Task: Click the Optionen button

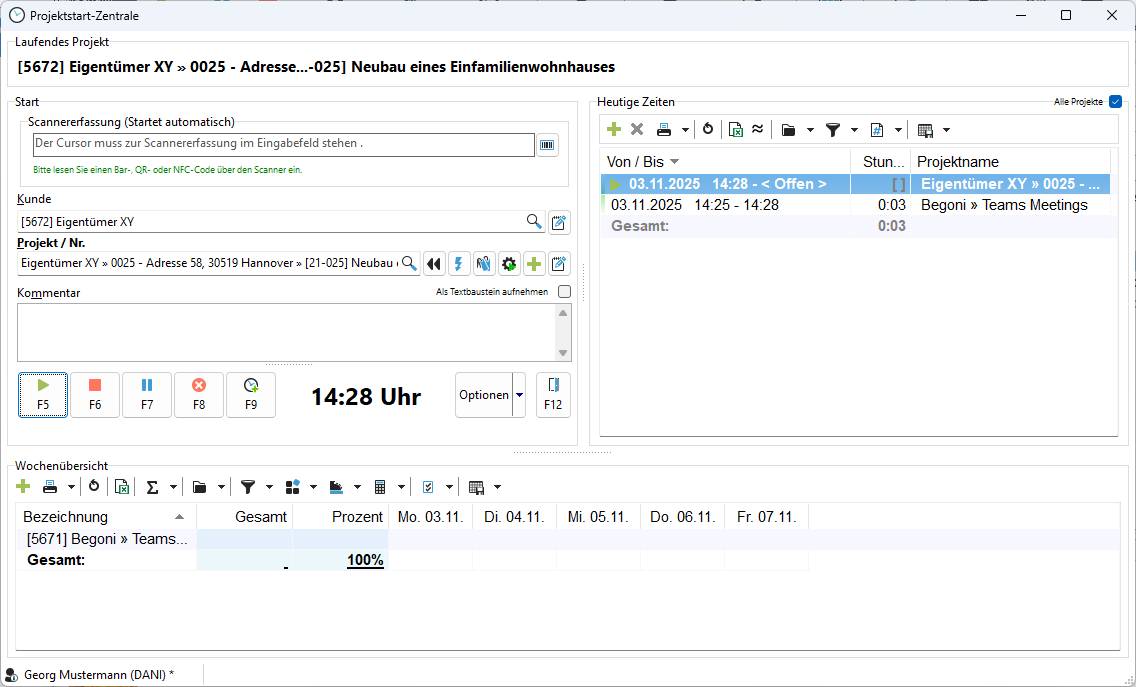Action: [x=484, y=395]
